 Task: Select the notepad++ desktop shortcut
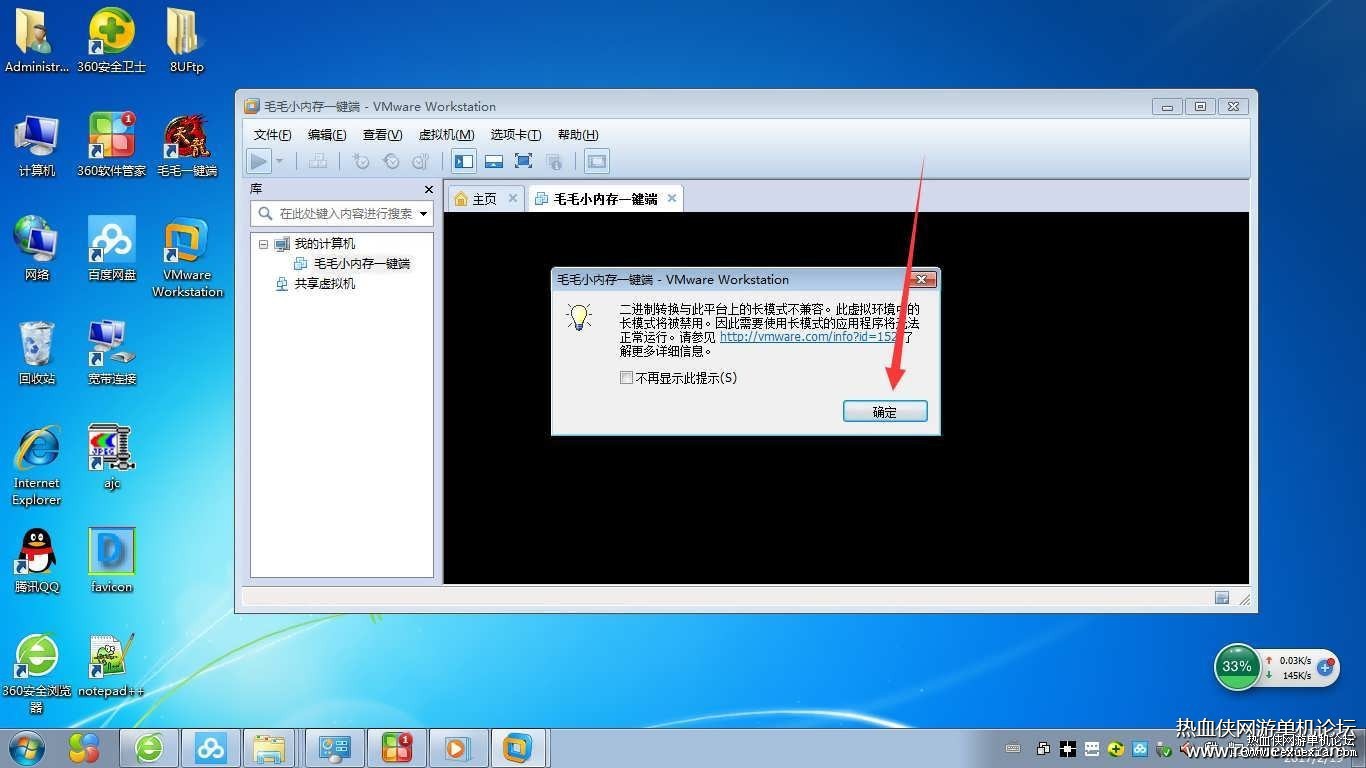coord(112,665)
